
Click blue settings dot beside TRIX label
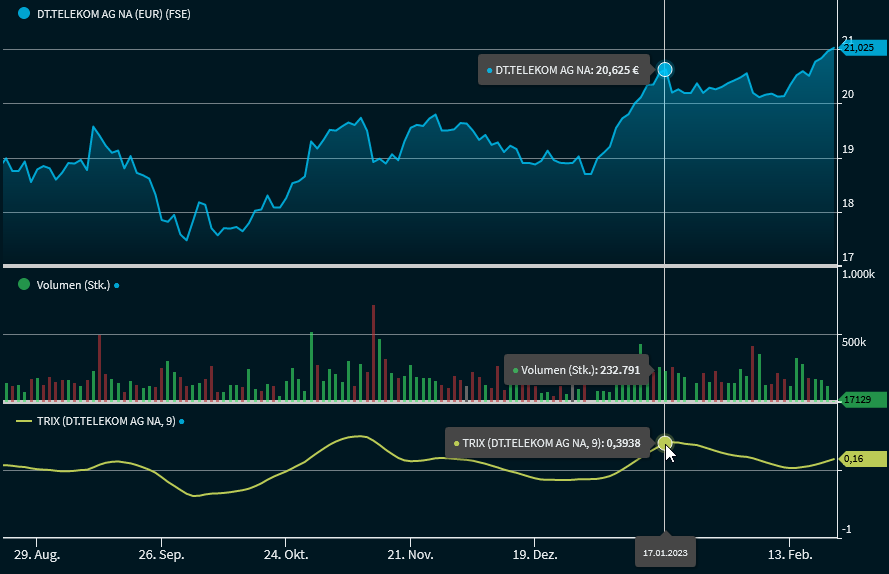pos(182,422)
